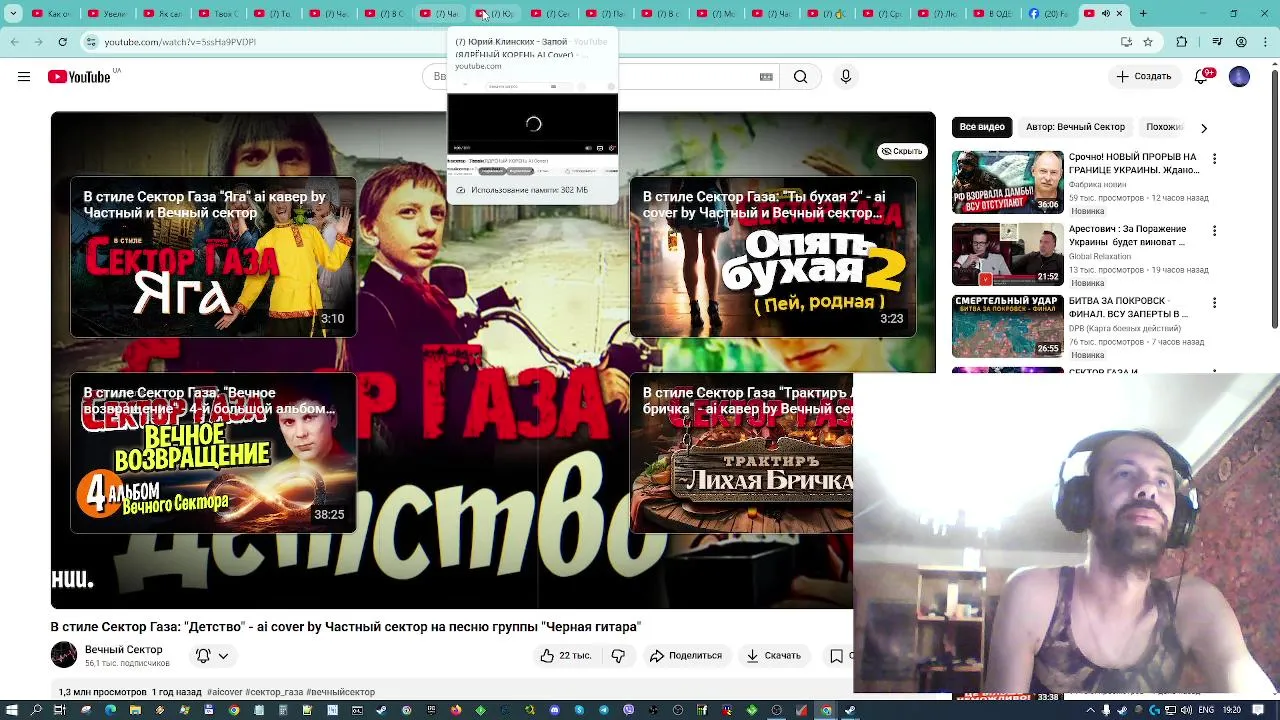Open browser extensions puzzle icon
The width and height of the screenshot is (1280, 720).
pyautogui.click(x=1182, y=42)
